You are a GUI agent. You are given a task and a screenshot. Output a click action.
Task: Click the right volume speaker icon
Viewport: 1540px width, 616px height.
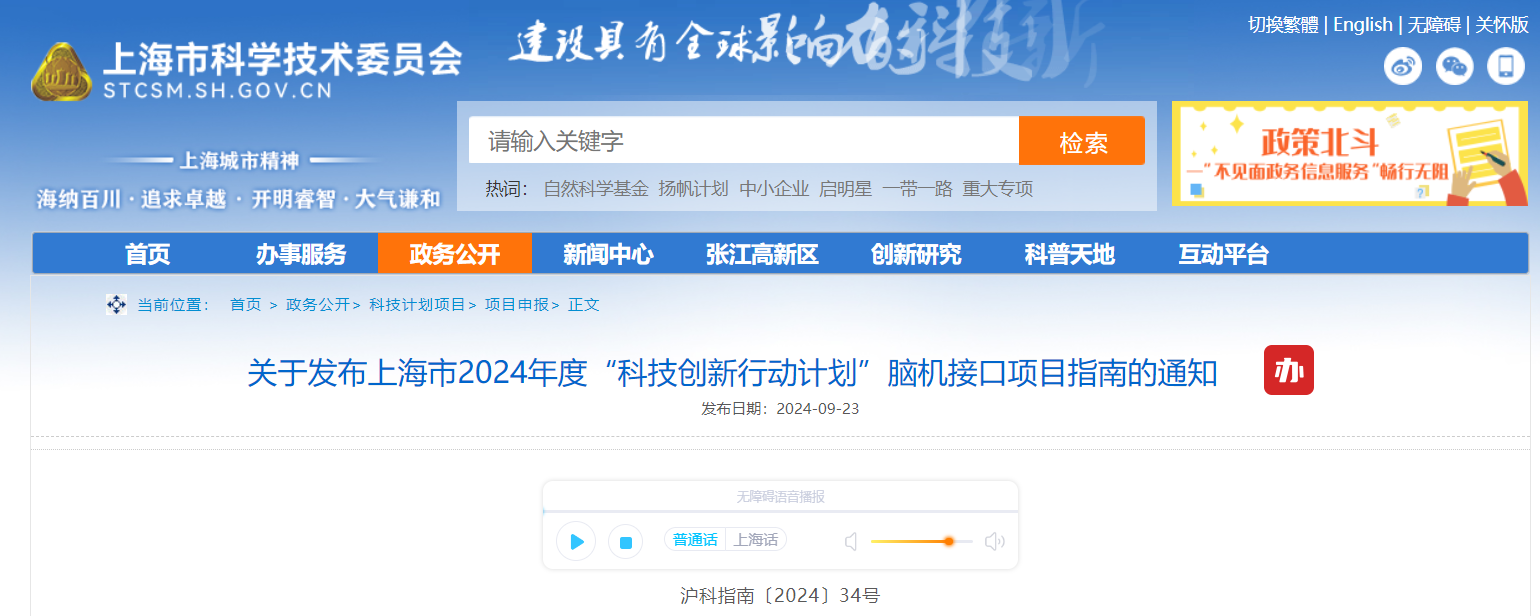pyautogui.click(x=994, y=540)
